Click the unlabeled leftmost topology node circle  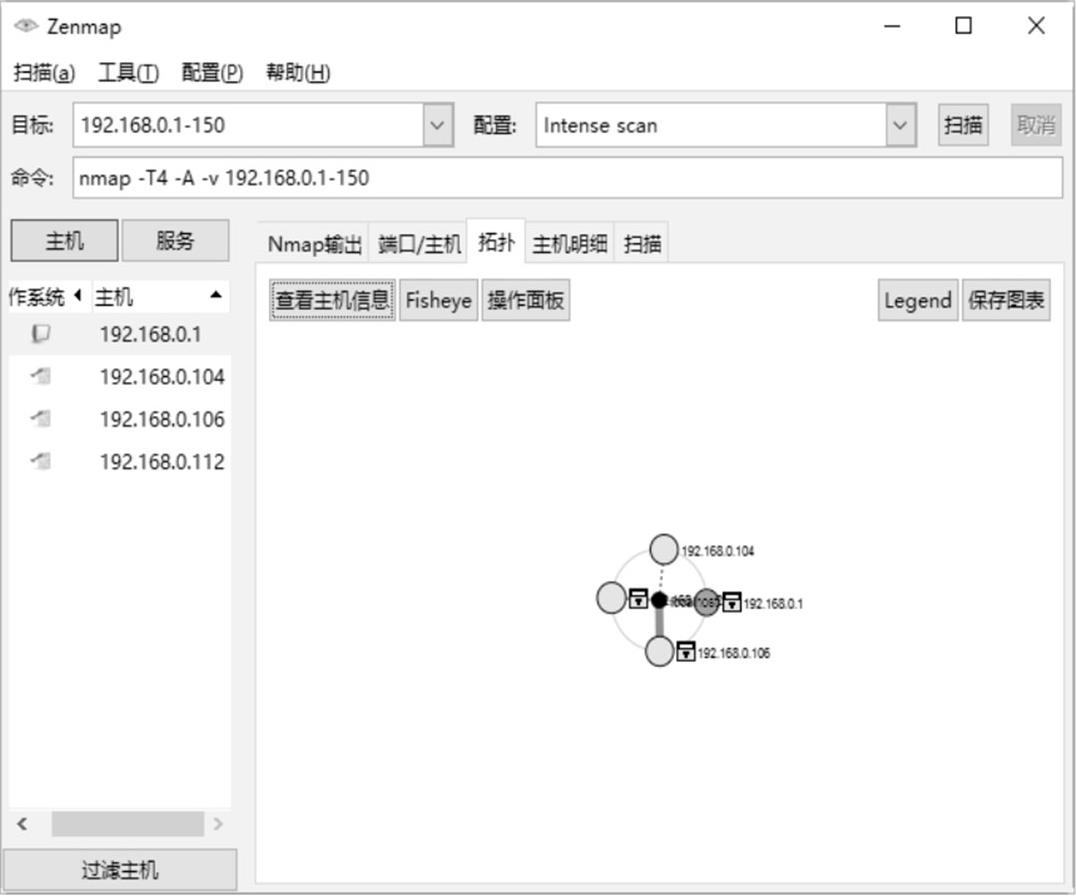coord(611,598)
